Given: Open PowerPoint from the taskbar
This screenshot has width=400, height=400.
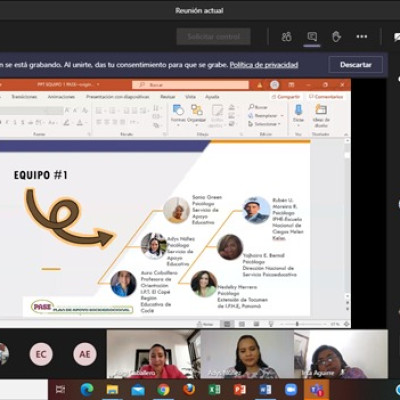Looking at the screenshot, I should (x=240, y=389).
